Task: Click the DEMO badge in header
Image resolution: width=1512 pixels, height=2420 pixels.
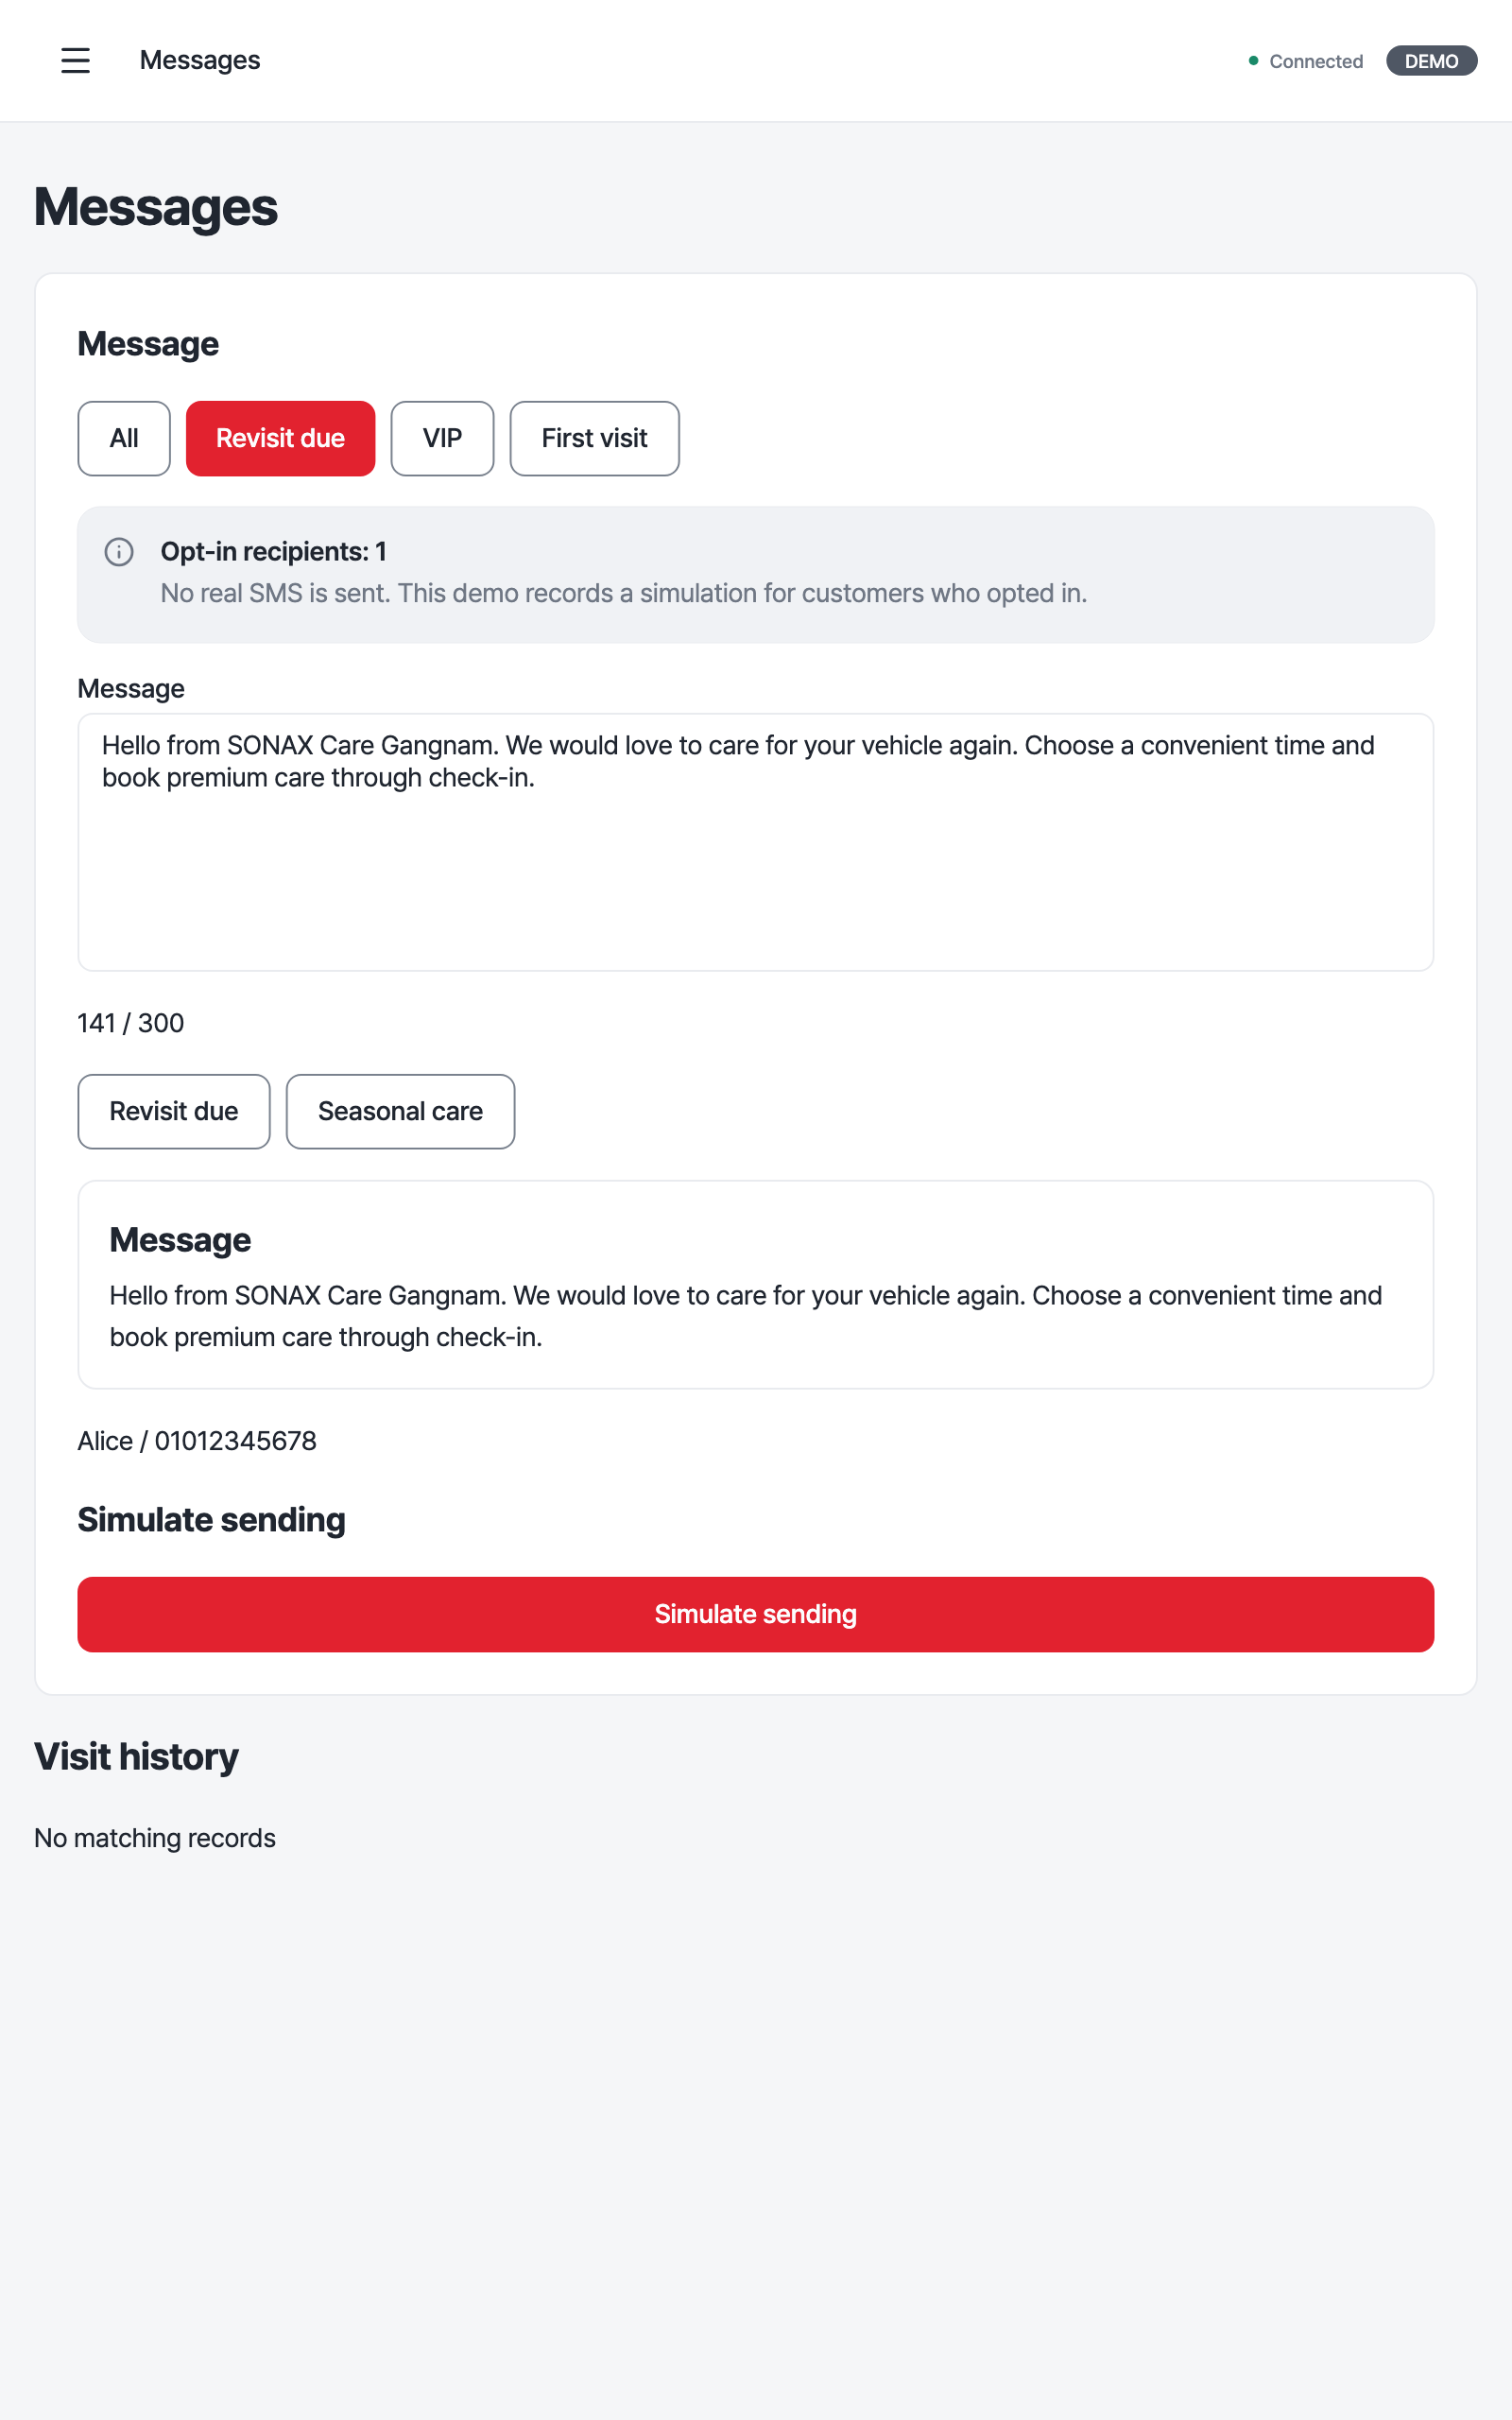Action: (1431, 61)
